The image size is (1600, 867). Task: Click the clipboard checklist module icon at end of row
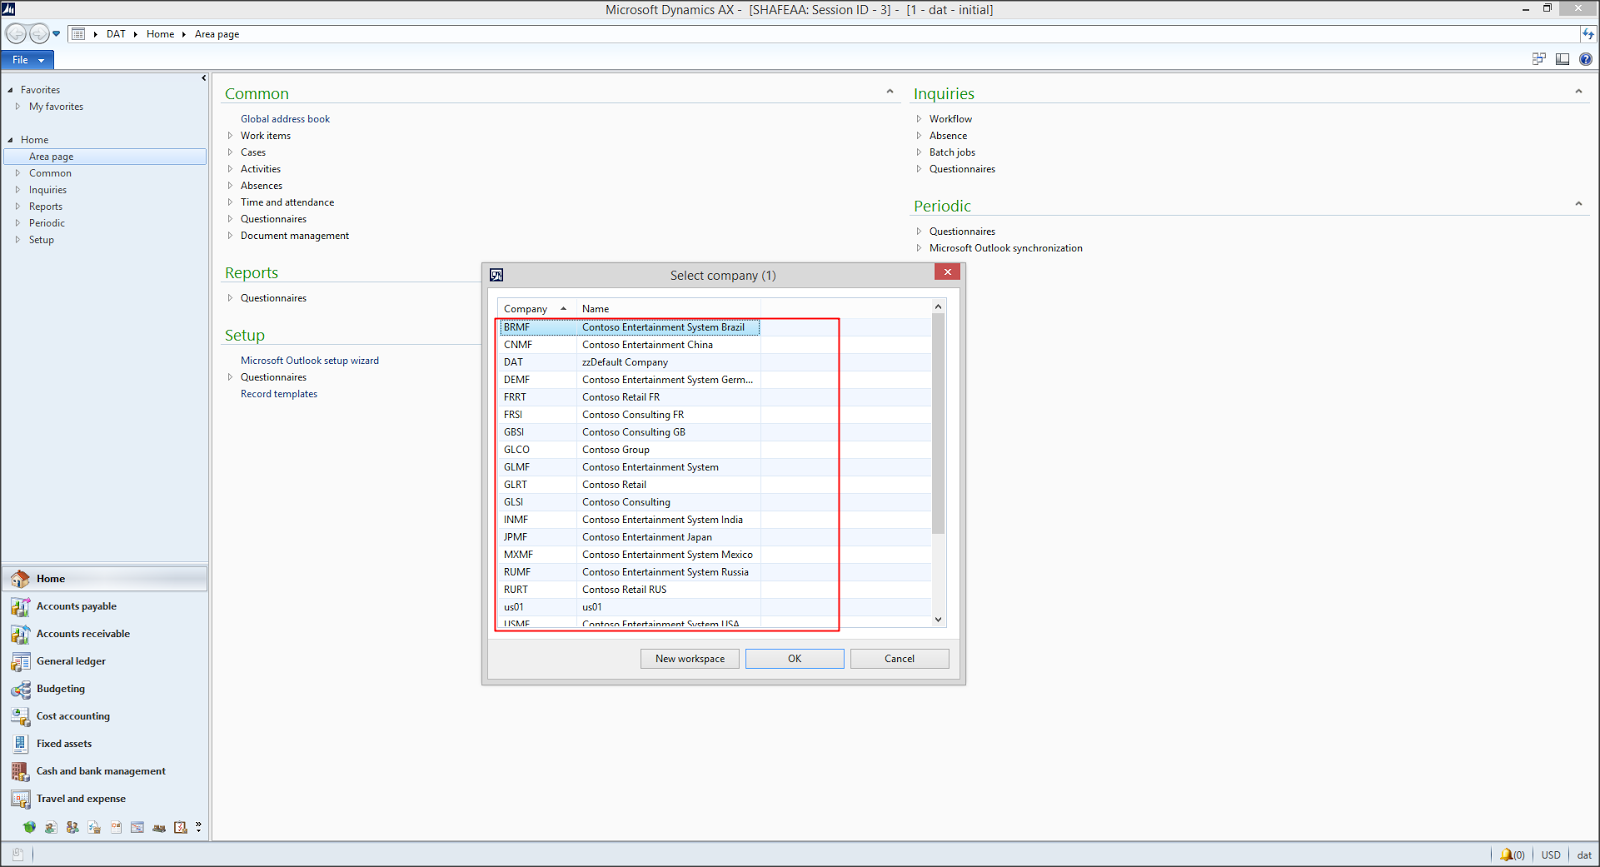point(181,827)
